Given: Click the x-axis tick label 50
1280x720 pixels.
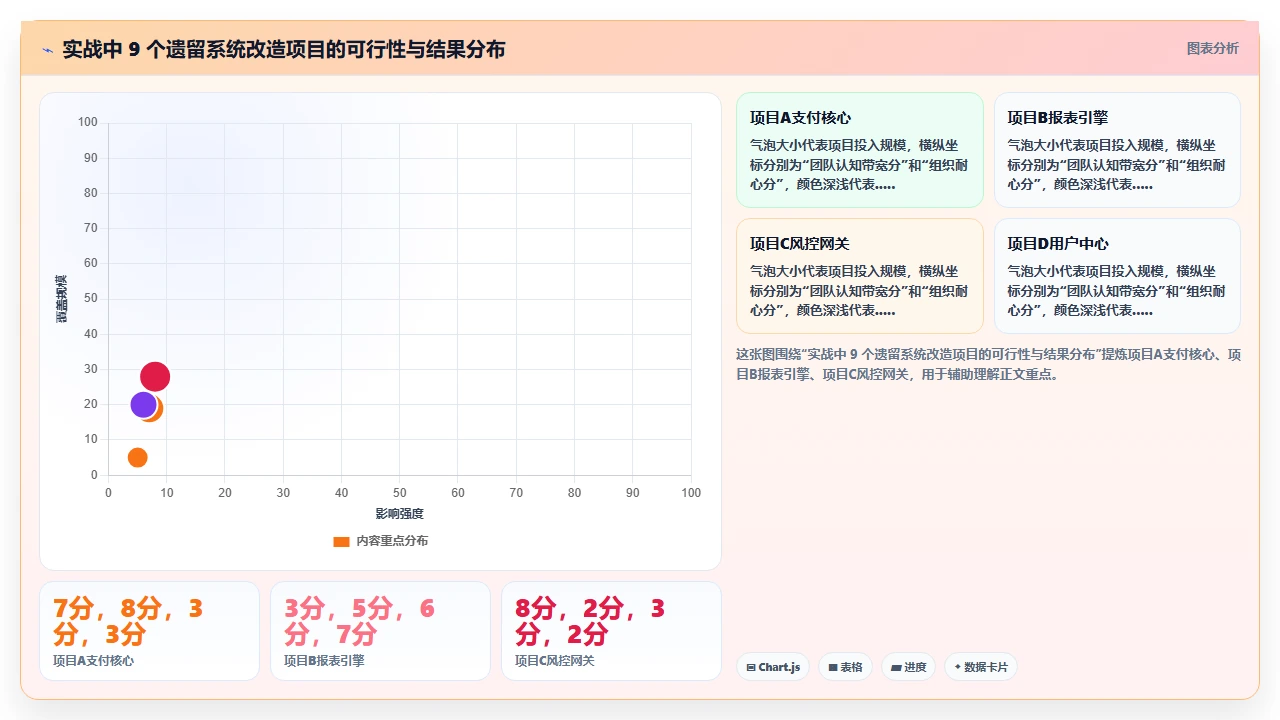Looking at the screenshot, I should pos(400,493).
